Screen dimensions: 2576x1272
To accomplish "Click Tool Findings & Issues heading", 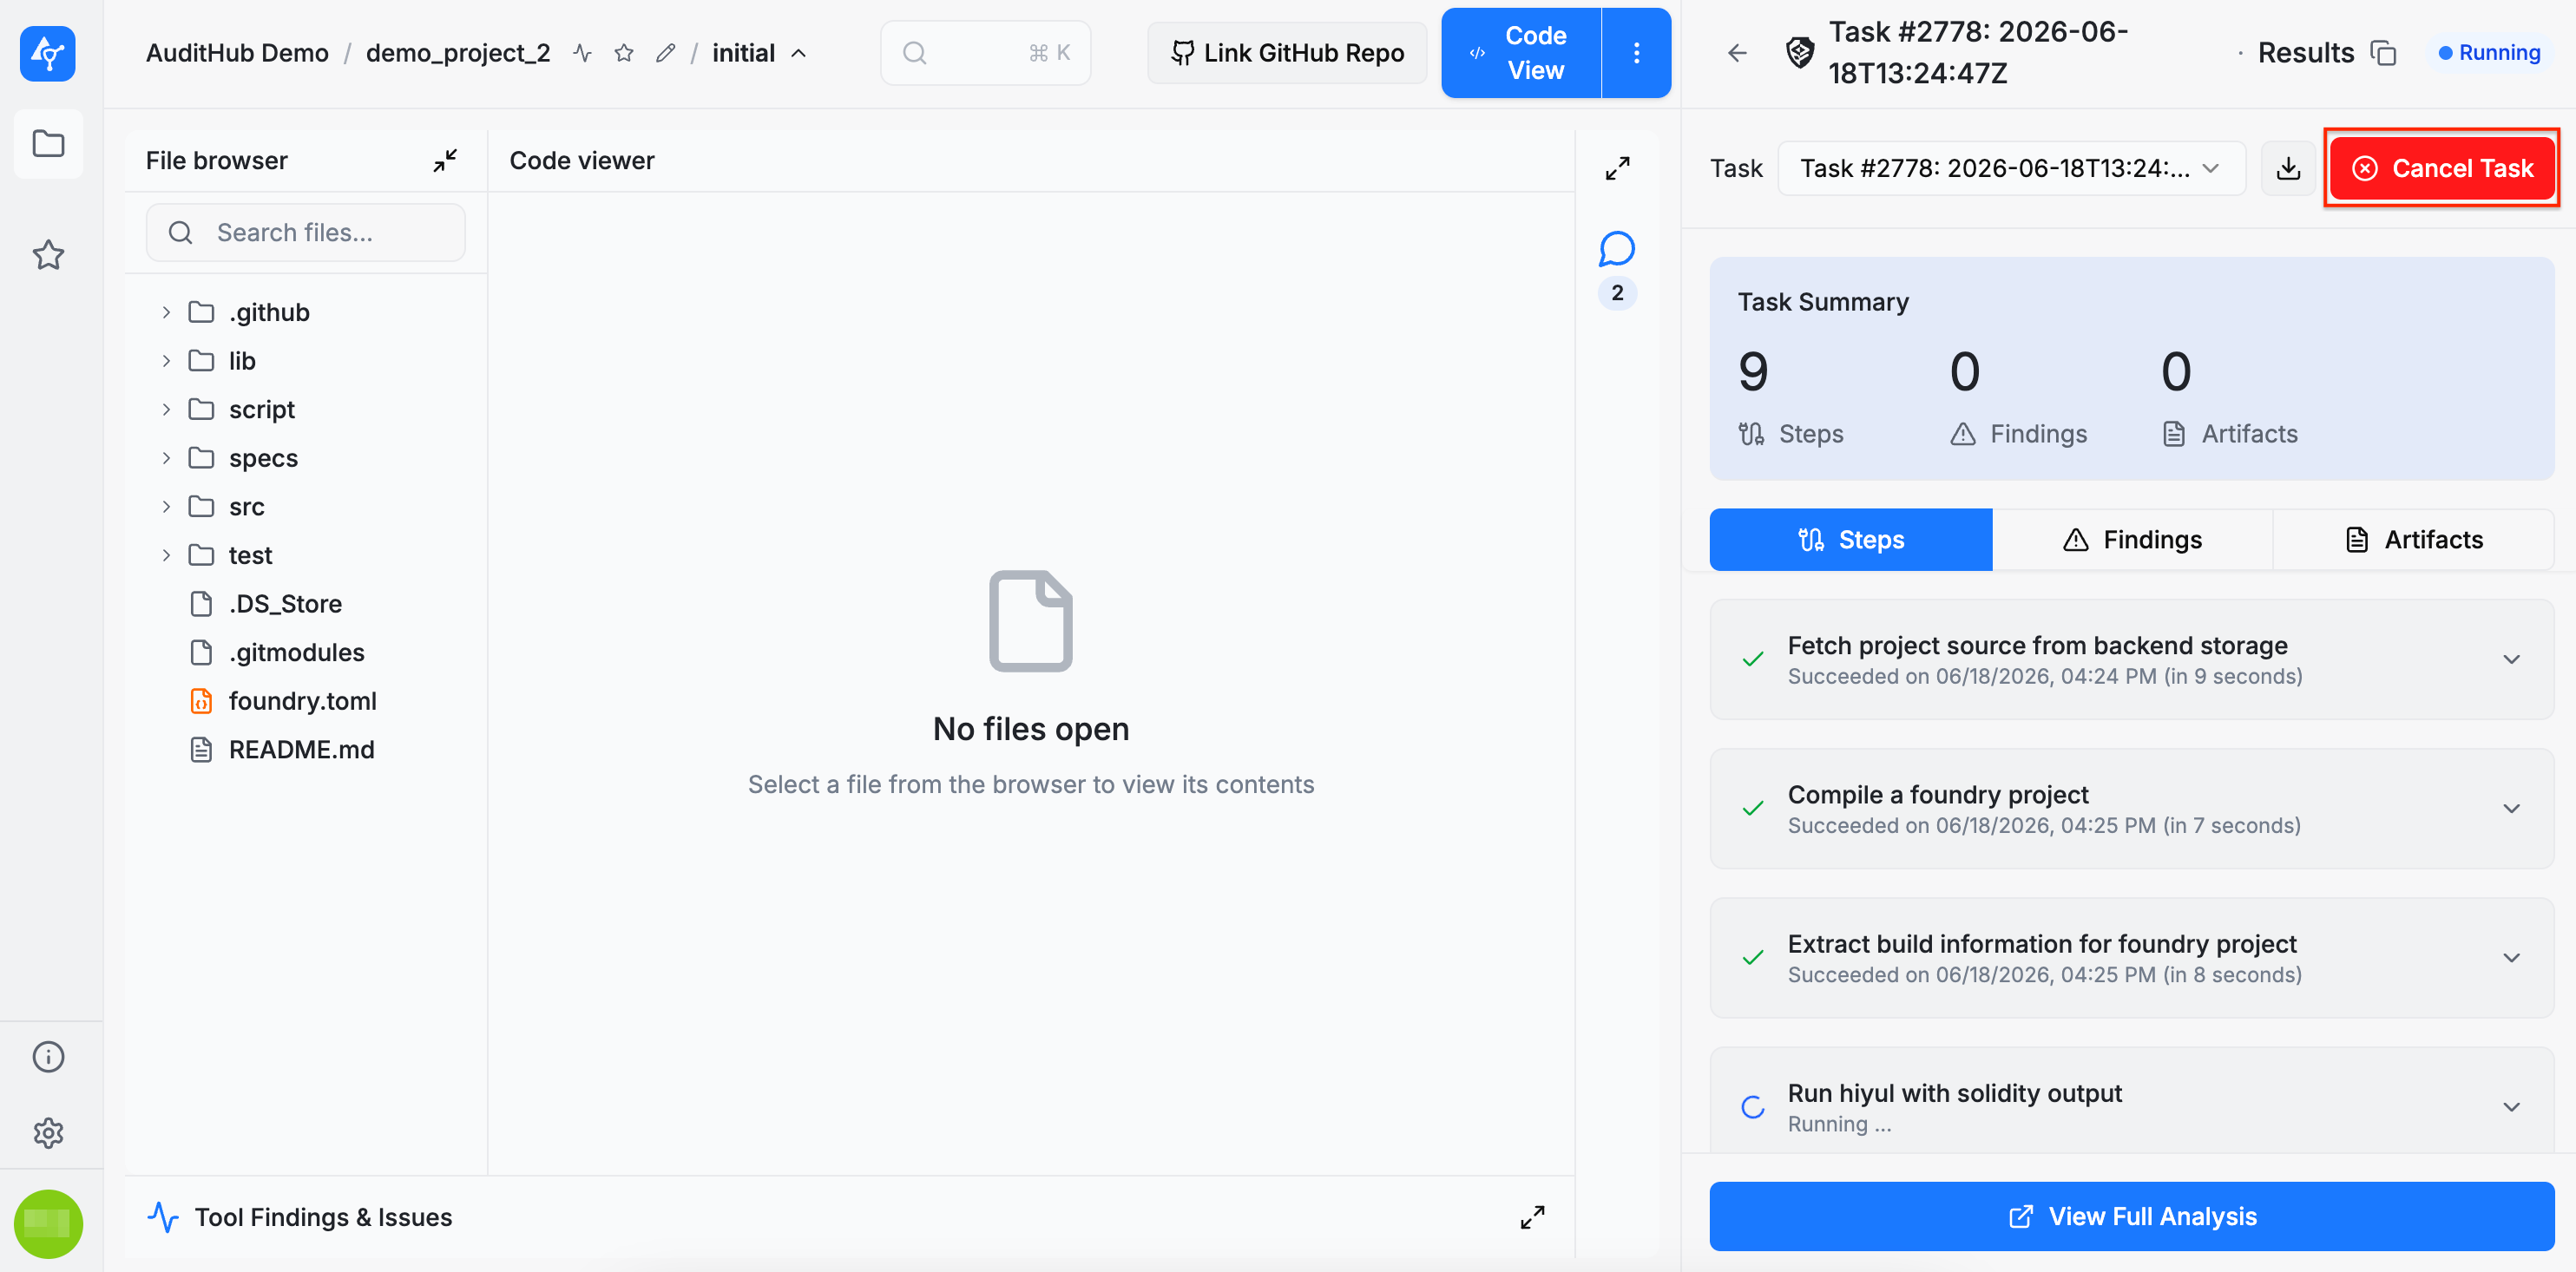I will [323, 1217].
